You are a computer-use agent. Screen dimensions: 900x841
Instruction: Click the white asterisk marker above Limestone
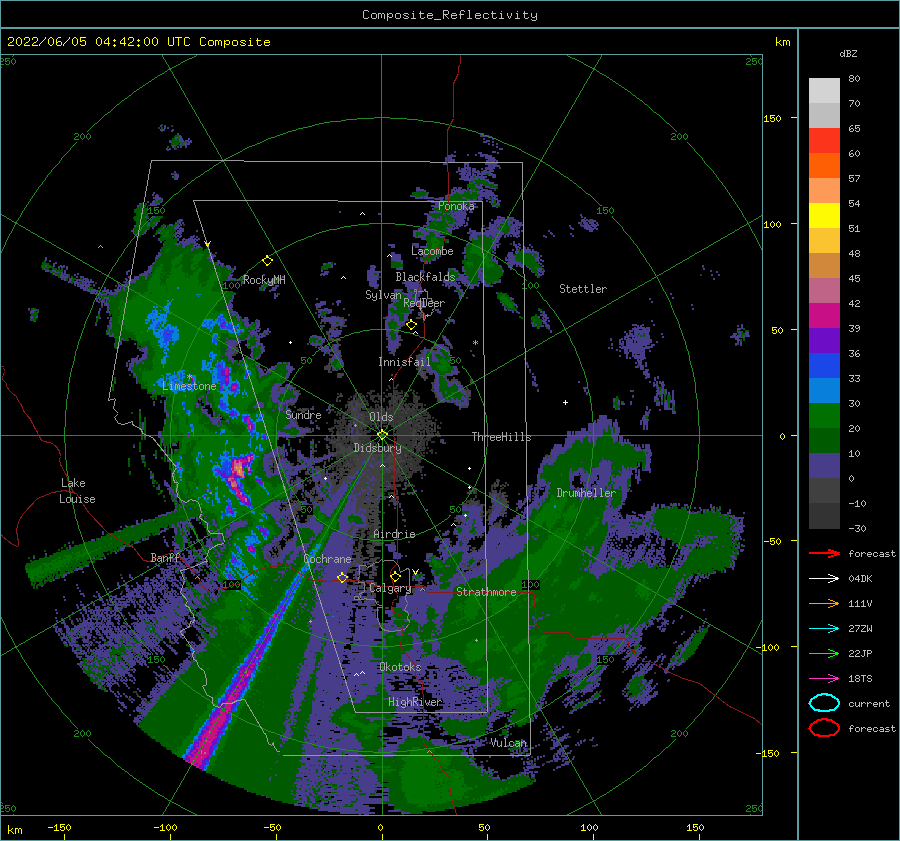[190, 377]
